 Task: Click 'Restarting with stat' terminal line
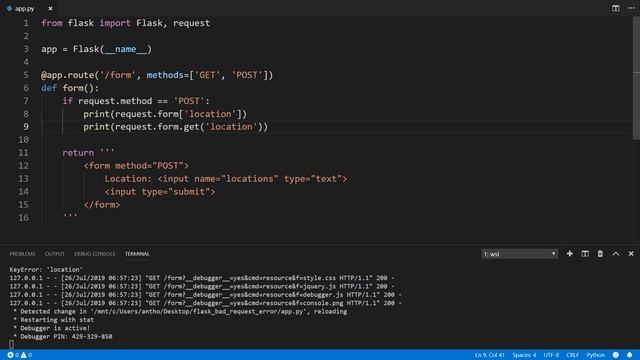pos(53,320)
